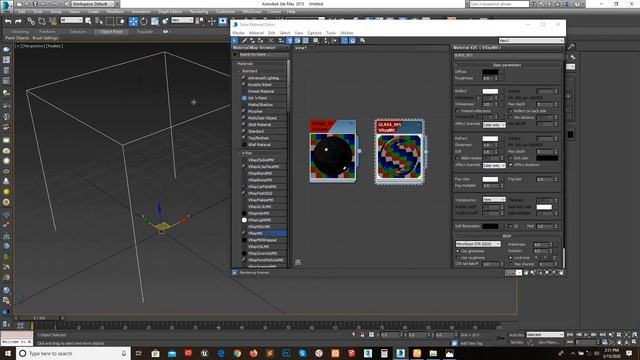Screen dimensions: 640x360
Task: Switch to the View1 tab
Action: click(x=301, y=48)
